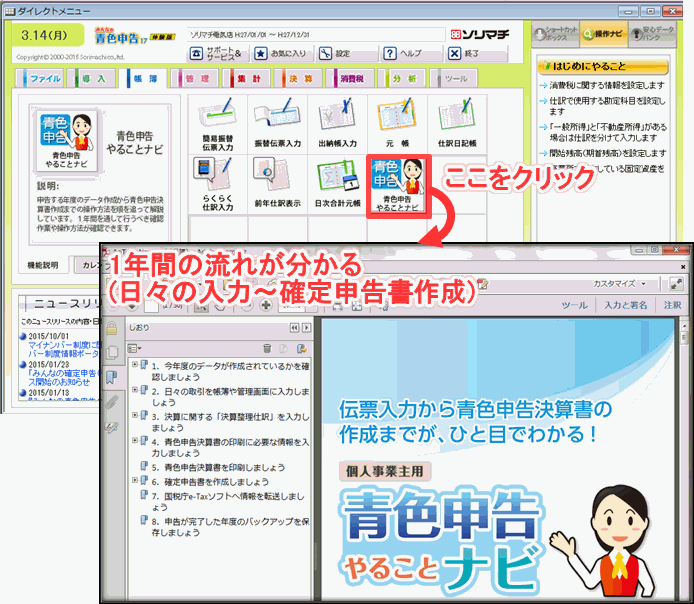The width and height of the screenshot is (694, 604).
Task: Open bookmark options dropdown menu
Action: coord(134,348)
